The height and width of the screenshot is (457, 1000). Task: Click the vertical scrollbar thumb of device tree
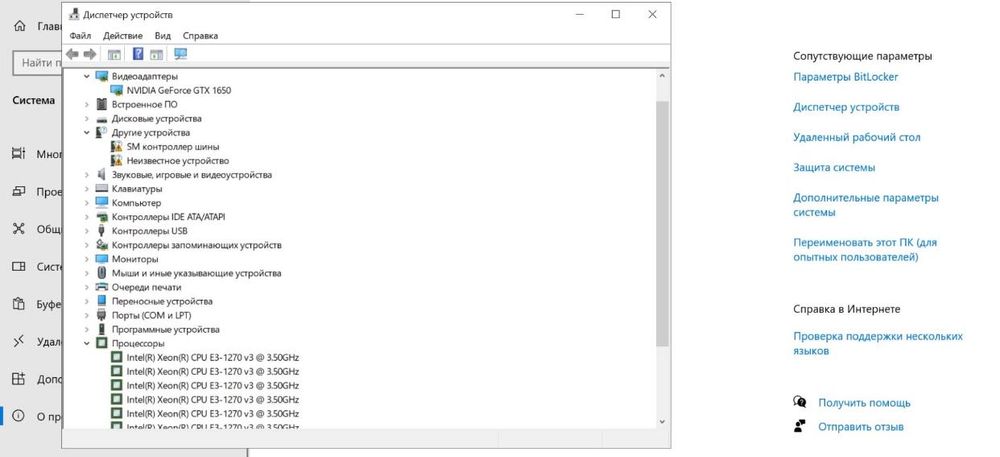661,223
